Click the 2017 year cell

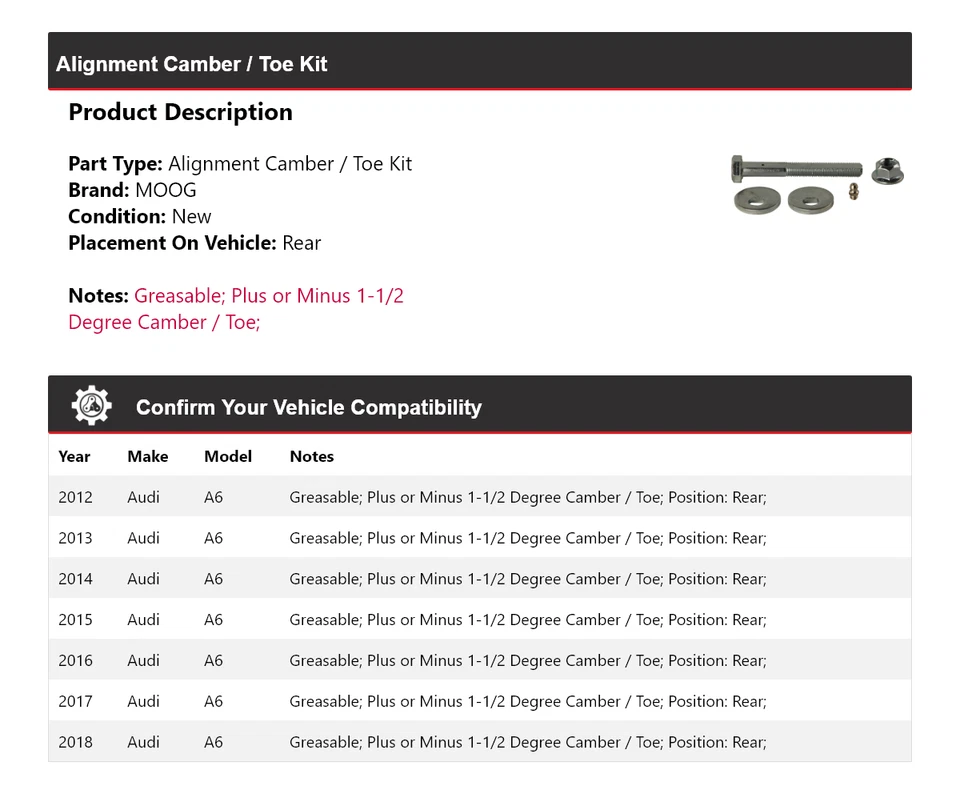[x=75, y=702]
